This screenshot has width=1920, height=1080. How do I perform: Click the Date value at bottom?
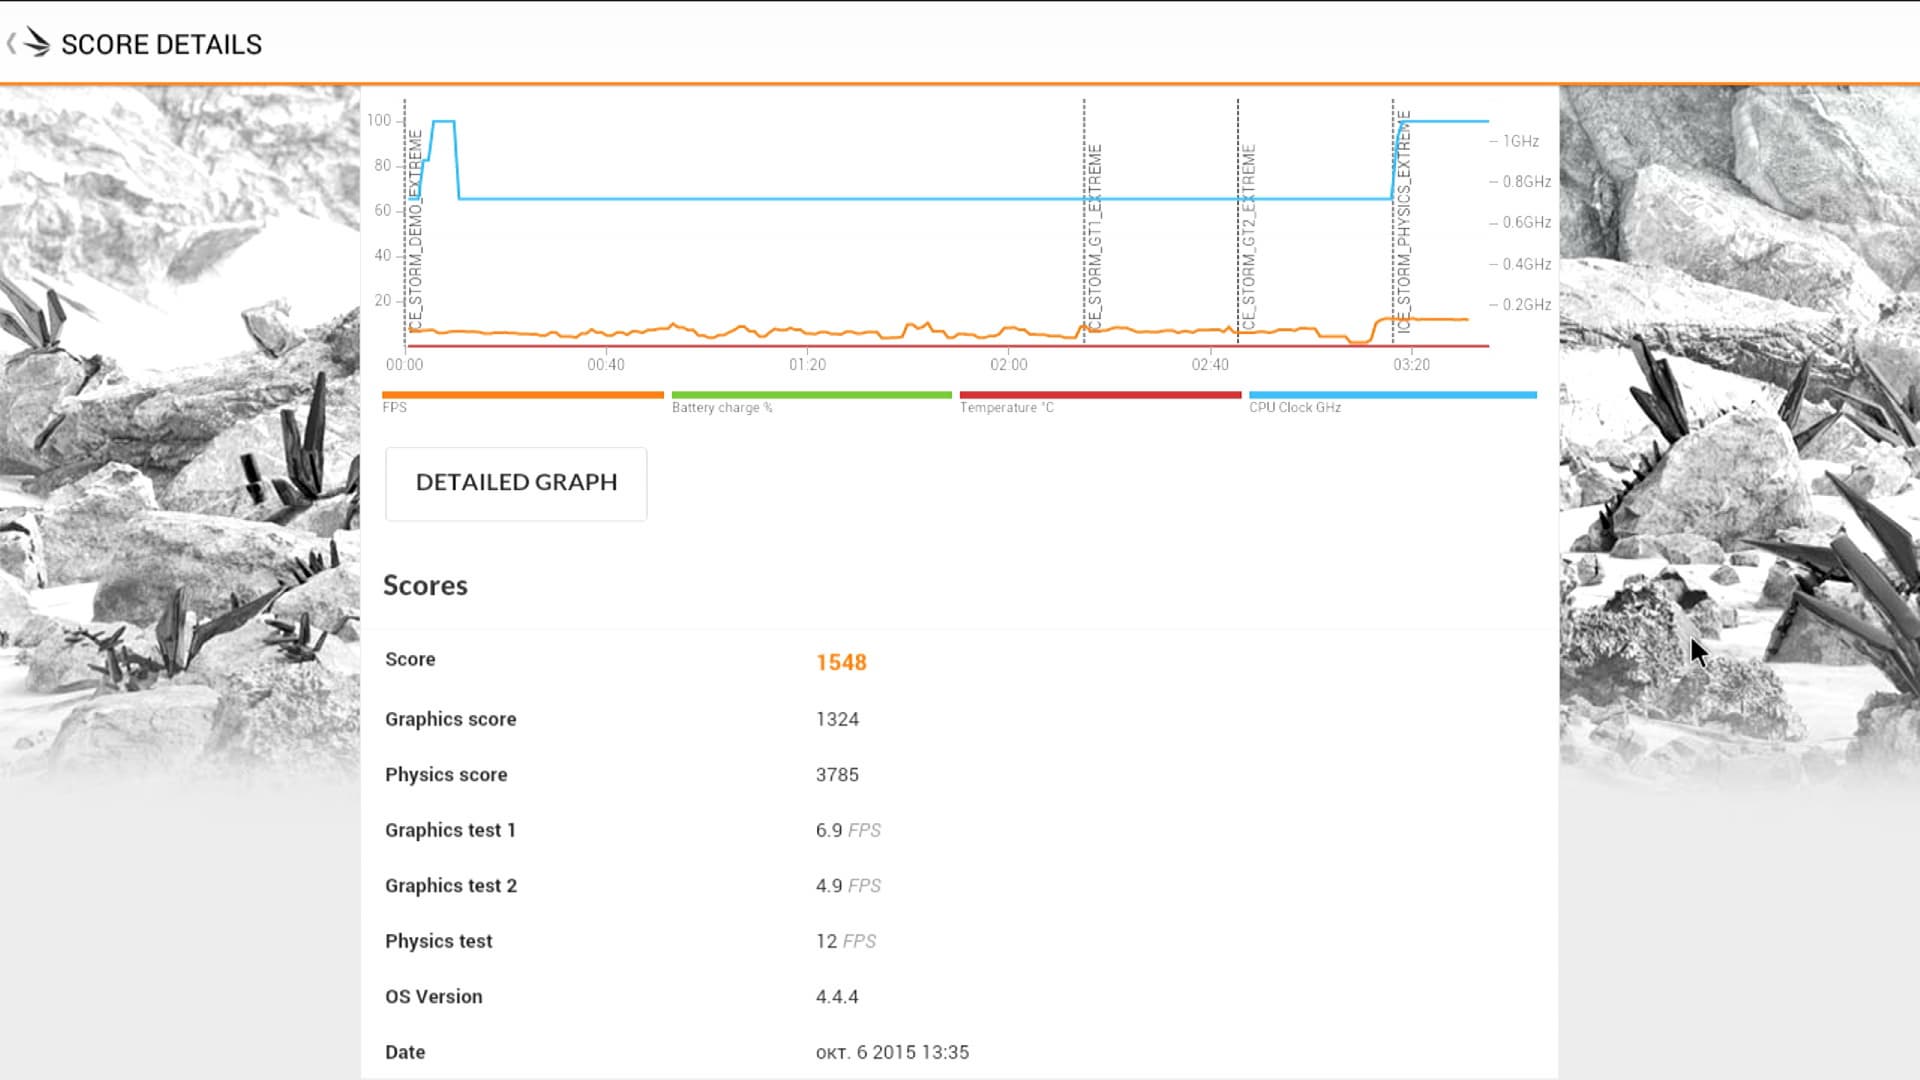[892, 1052]
